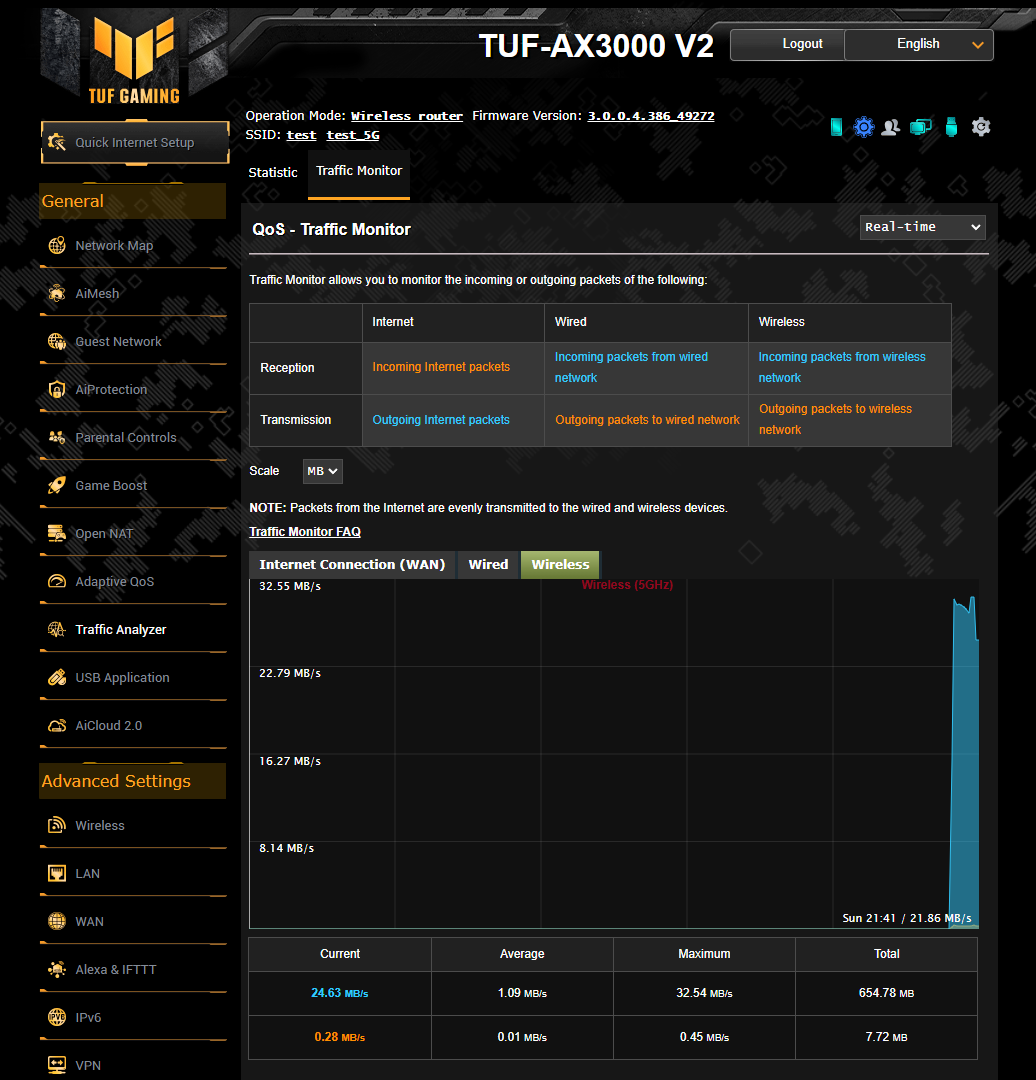Click the Logout button

787,44
